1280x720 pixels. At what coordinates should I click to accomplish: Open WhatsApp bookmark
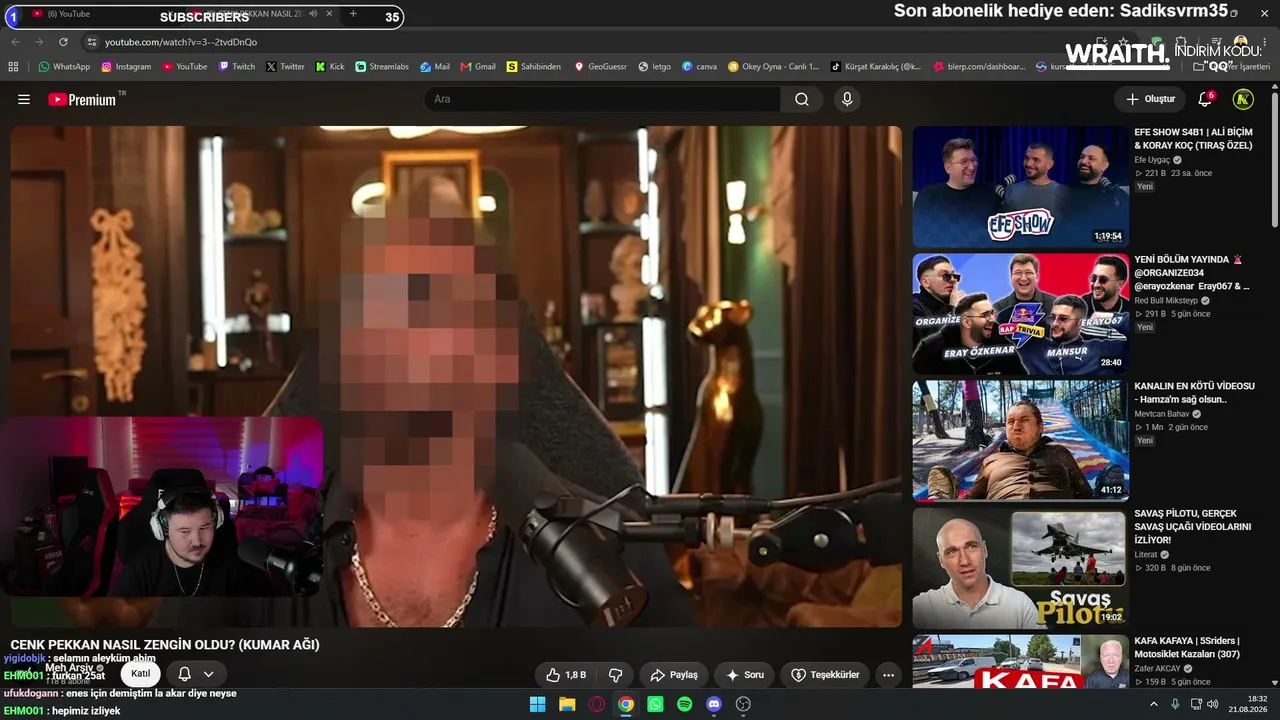coord(64,67)
